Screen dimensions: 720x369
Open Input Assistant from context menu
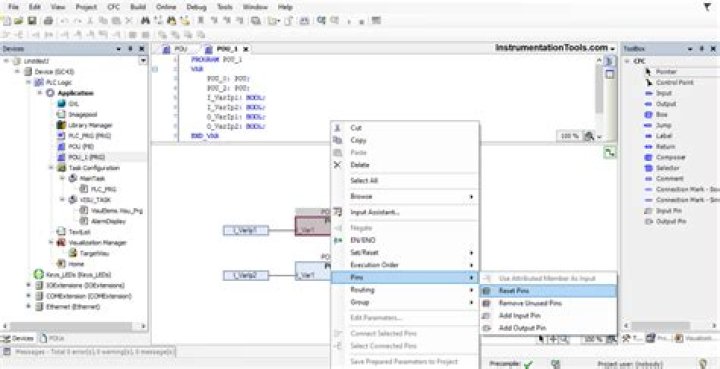click(405, 212)
